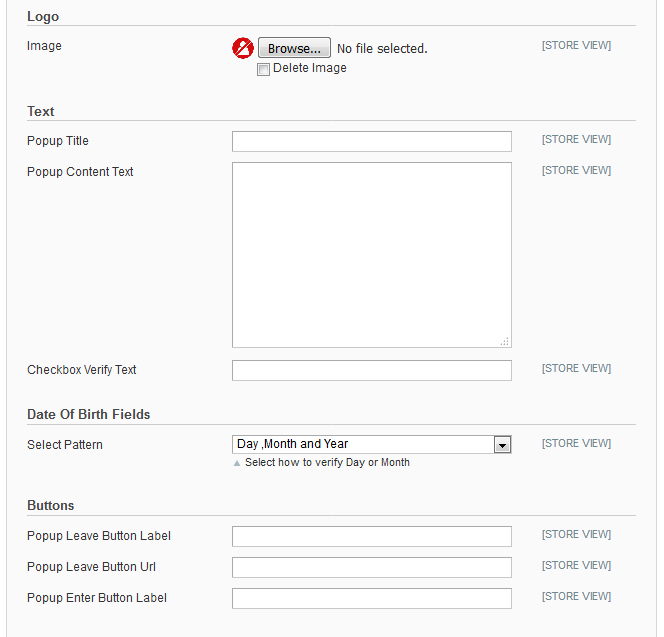Click the No file selected text

point(382,49)
